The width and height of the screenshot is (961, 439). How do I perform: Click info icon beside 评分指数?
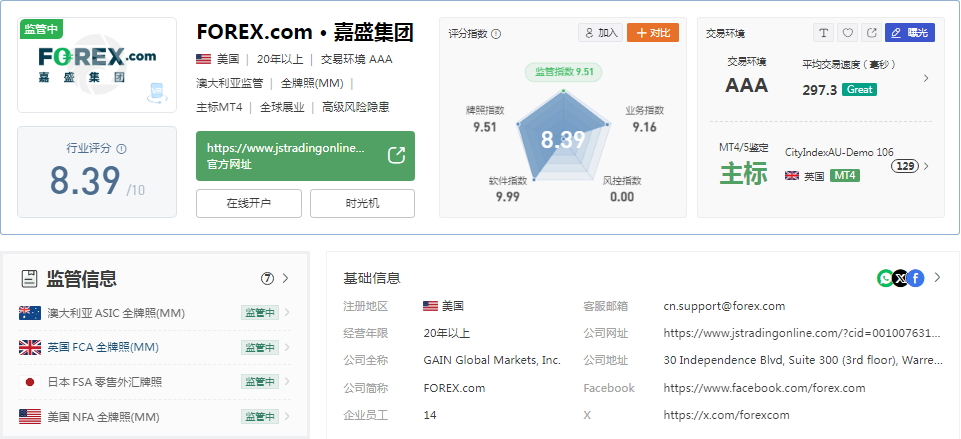(x=496, y=34)
